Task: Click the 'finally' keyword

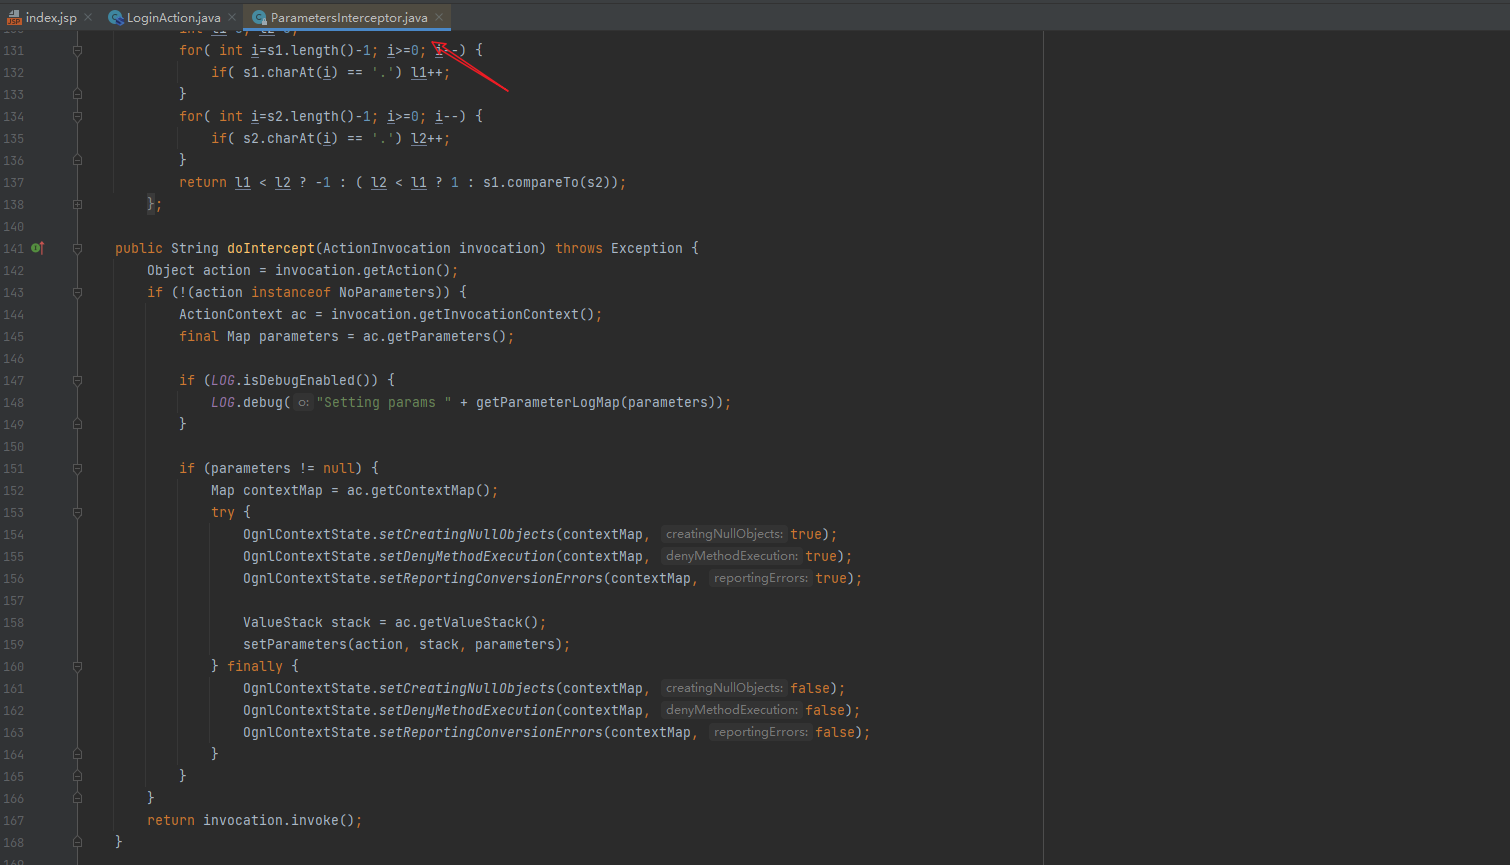Action: click(x=255, y=666)
